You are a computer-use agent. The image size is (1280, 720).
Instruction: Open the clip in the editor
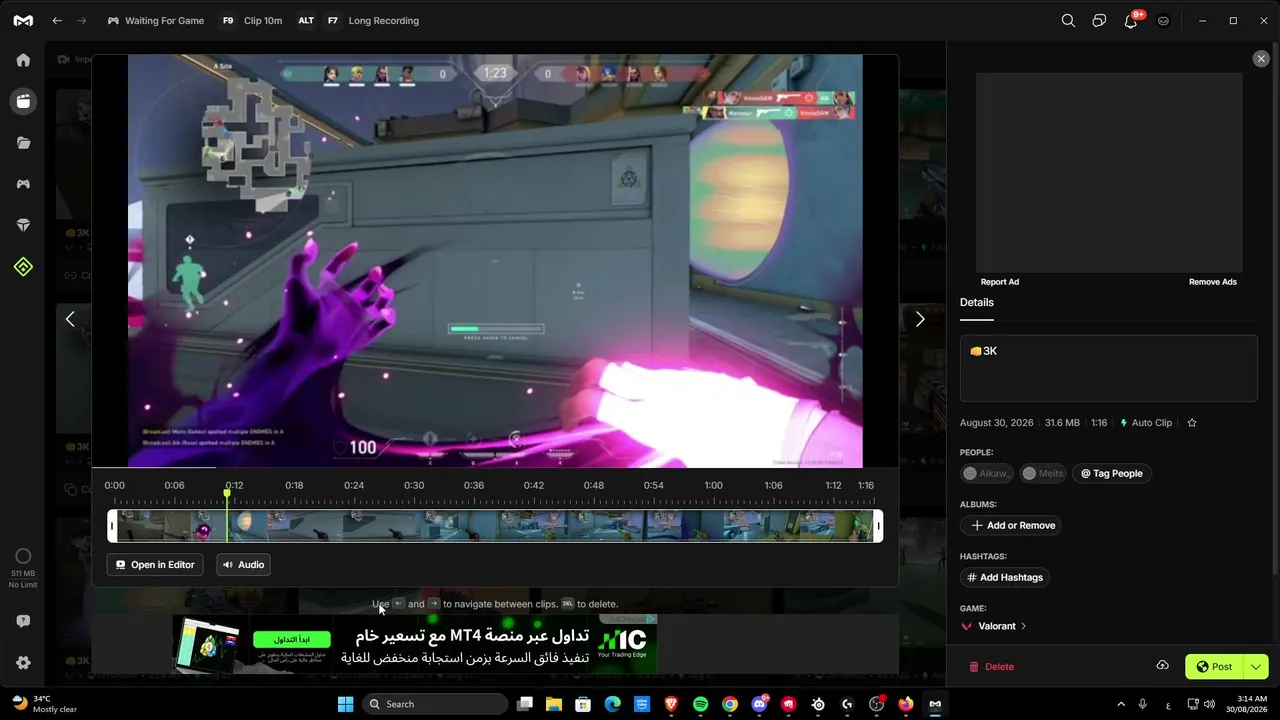pos(155,565)
